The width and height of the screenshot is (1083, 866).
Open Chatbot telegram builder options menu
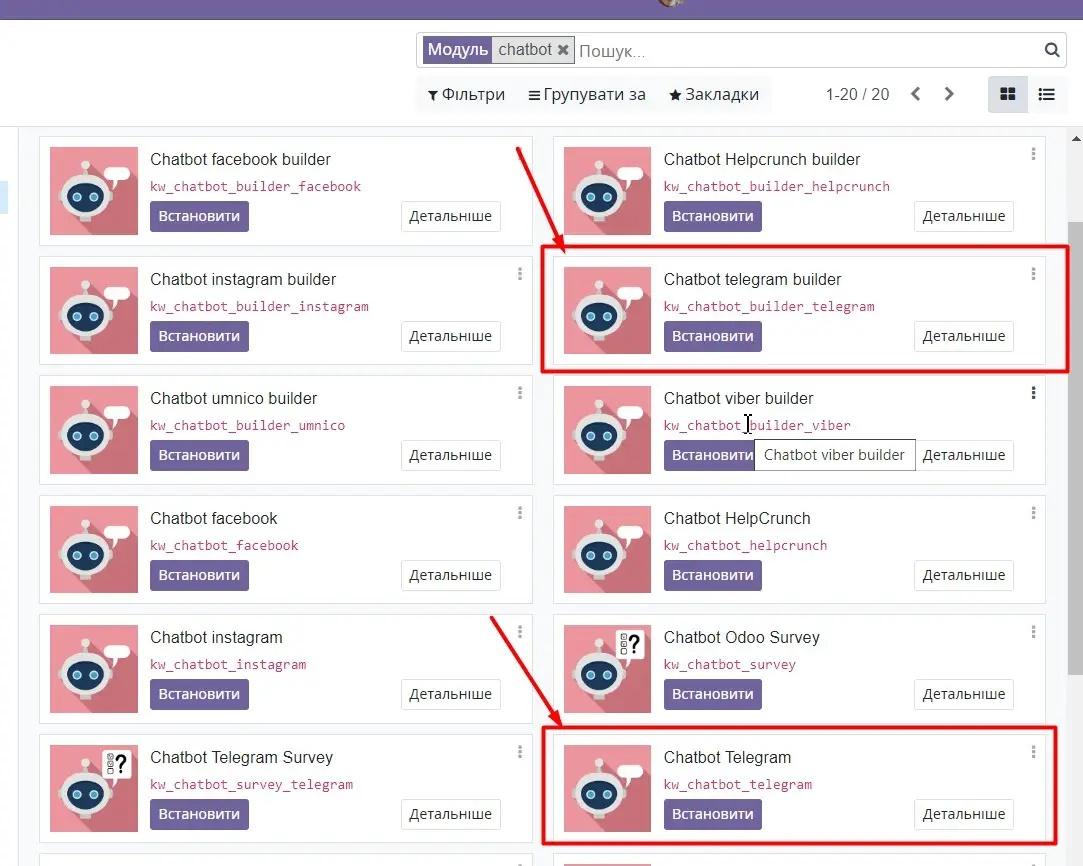[1033, 274]
